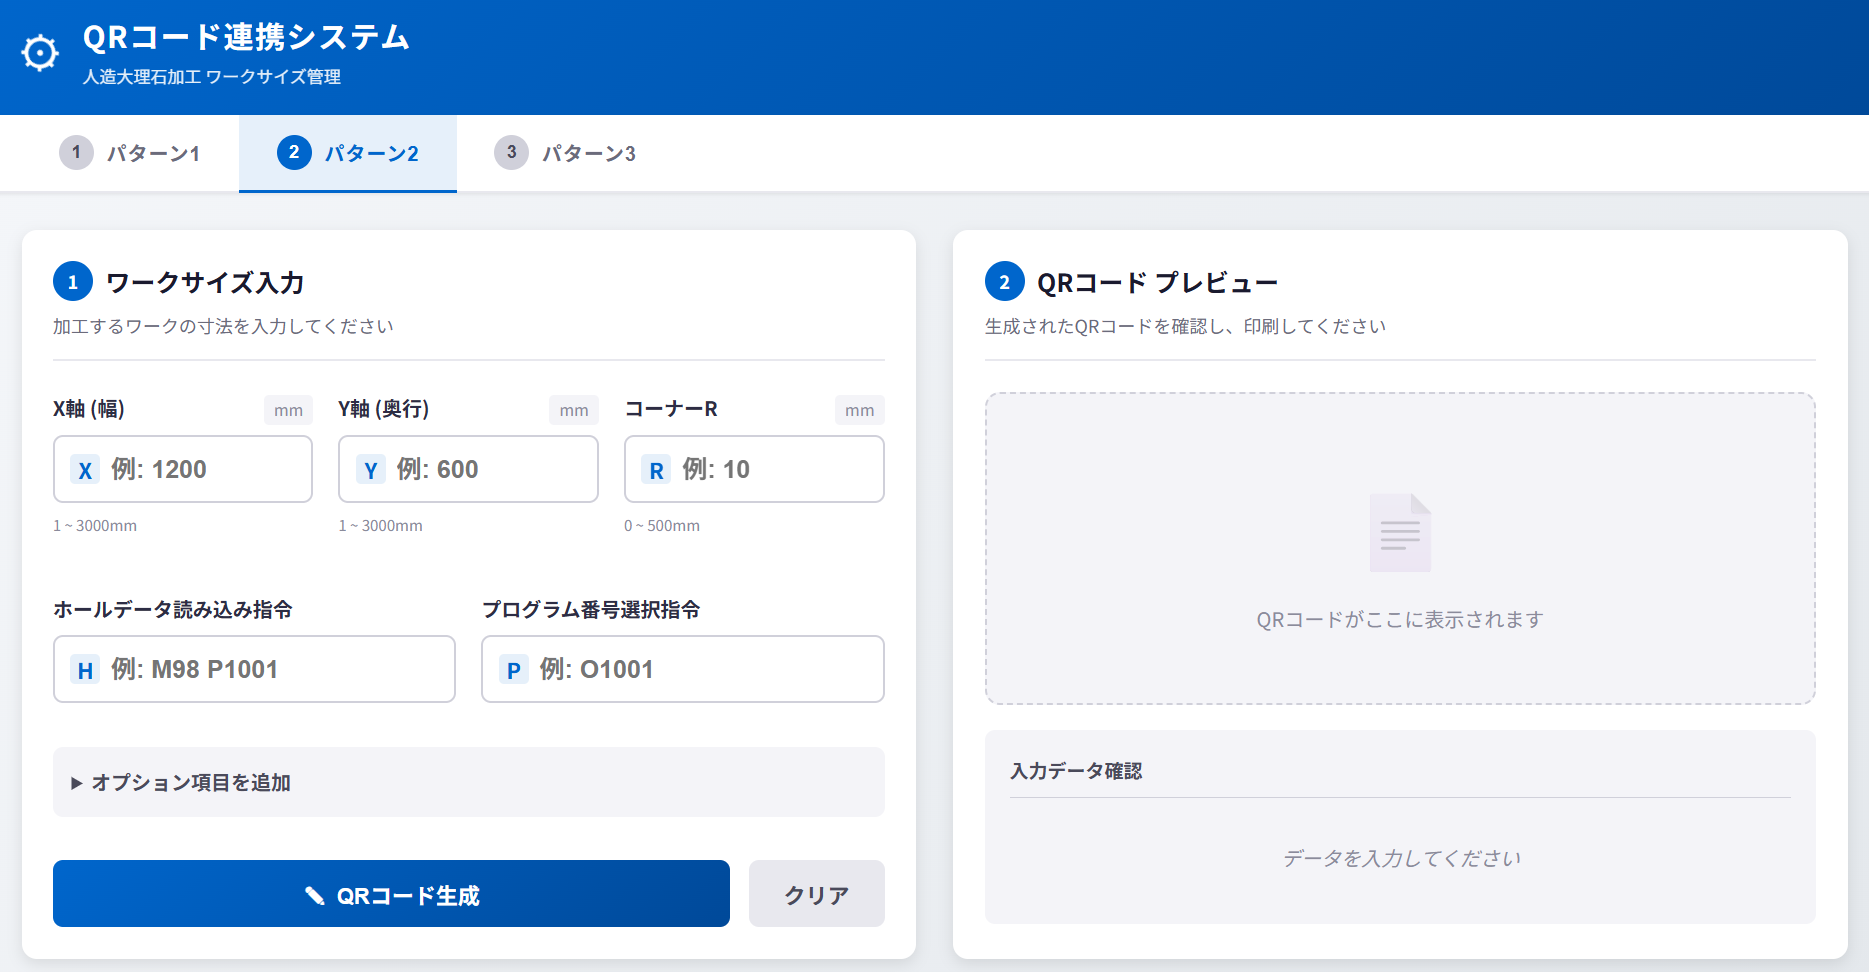Click the H badge for hole data command
This screenshot has height=972, width=1869.
pyautogui.click(x=85, y=669)
